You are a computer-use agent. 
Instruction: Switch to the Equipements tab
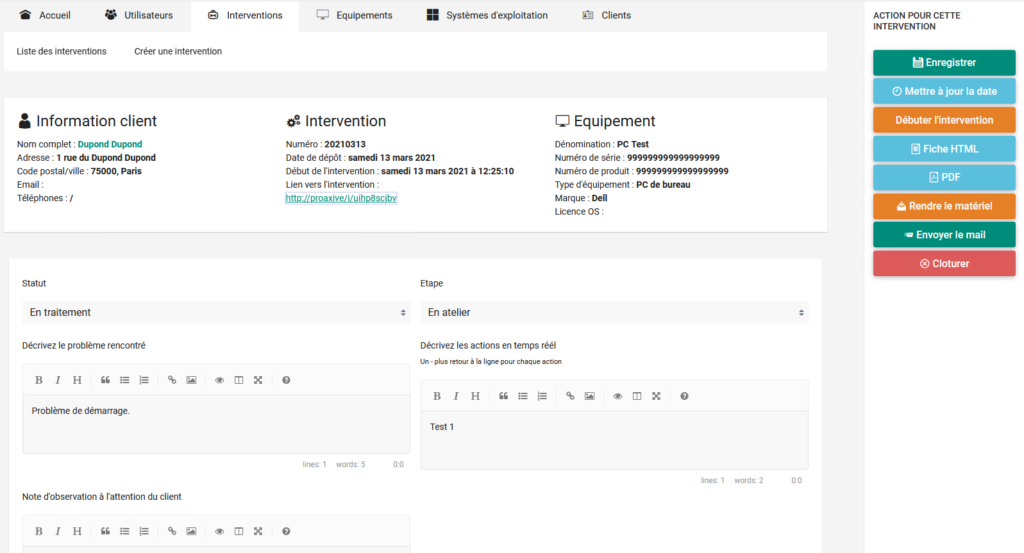354,16
